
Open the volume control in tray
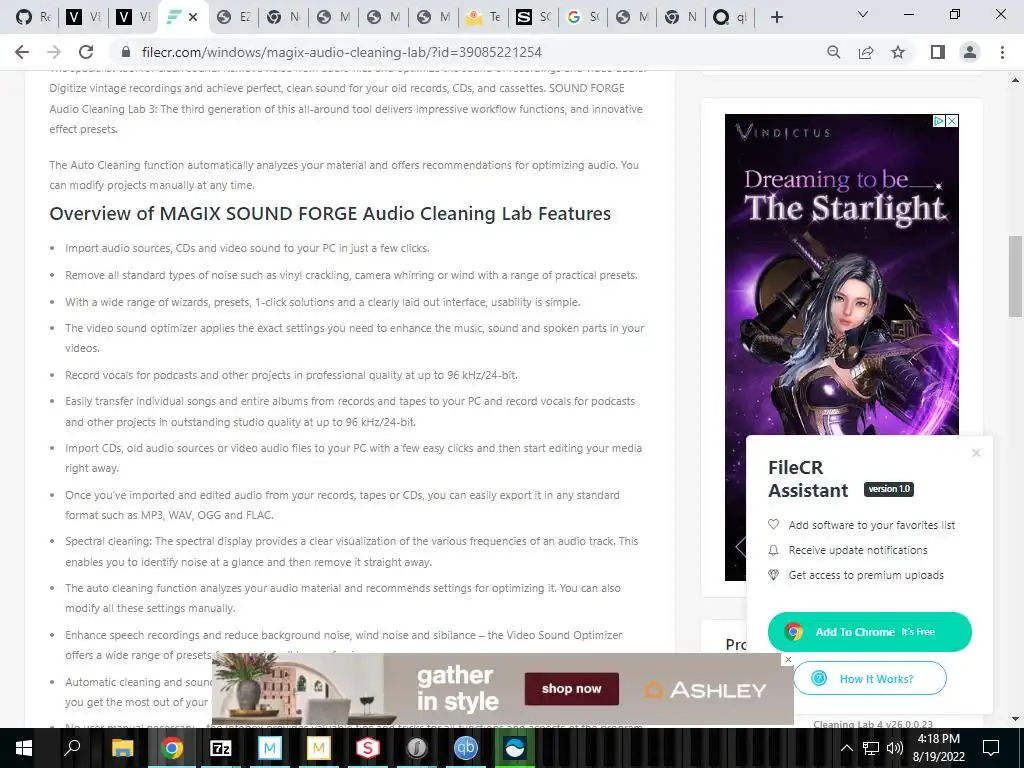coord(894,748)
